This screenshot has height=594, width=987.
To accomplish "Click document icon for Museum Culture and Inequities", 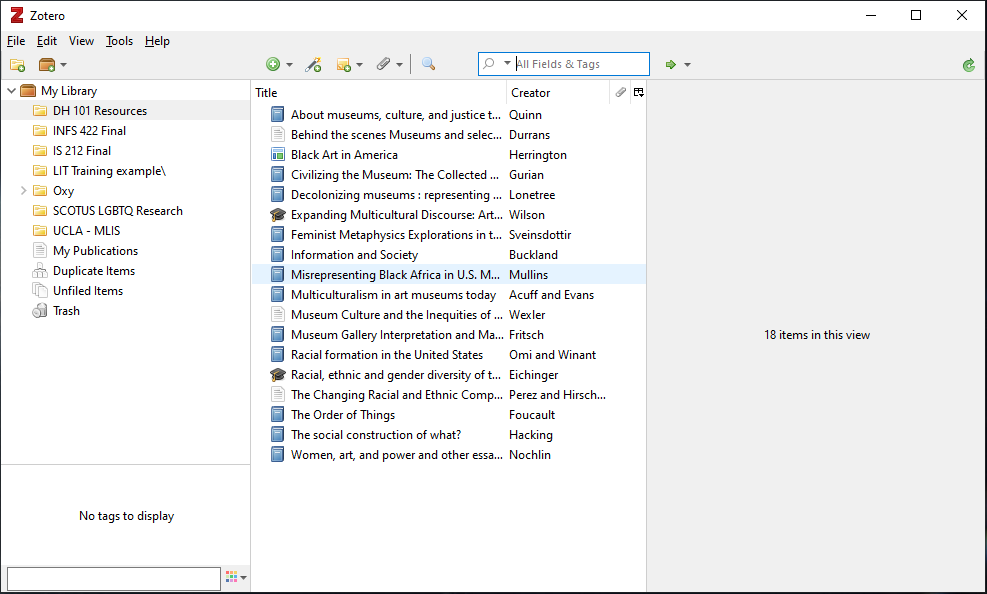I will coord(278,315).
